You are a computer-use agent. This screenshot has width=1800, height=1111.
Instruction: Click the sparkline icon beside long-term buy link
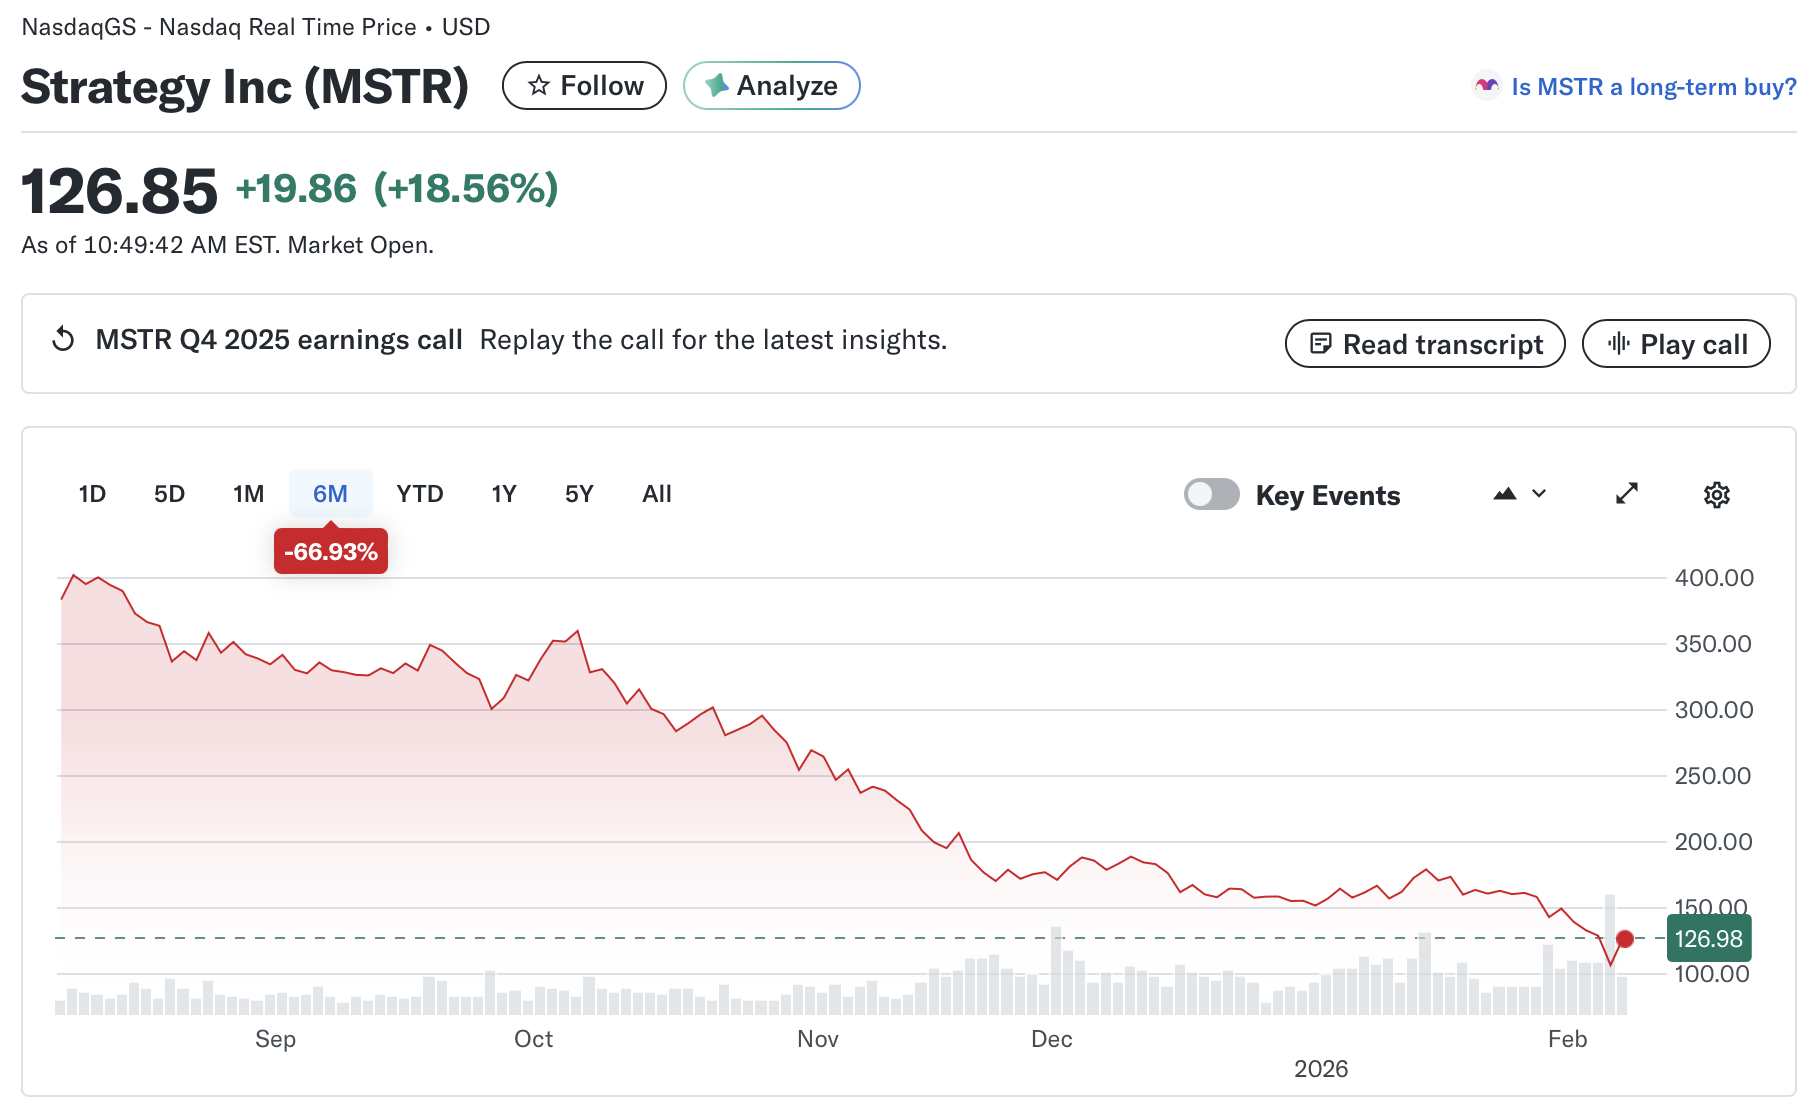pyautogui.click(x=1486, y=87)
